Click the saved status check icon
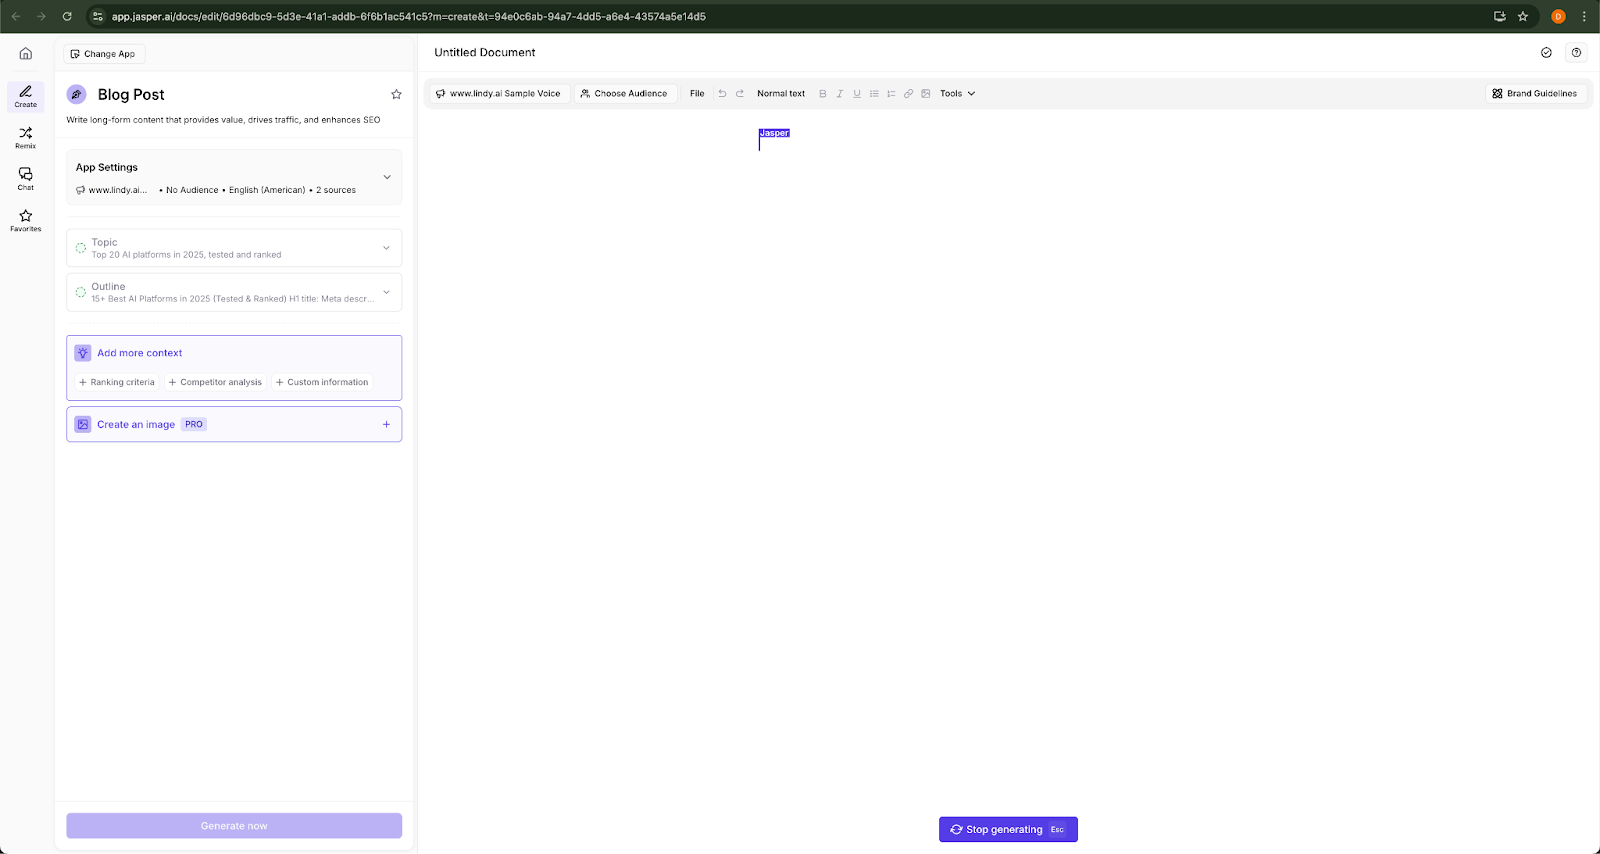This screenshot has height=854, width=1600. click(1546, 52)
